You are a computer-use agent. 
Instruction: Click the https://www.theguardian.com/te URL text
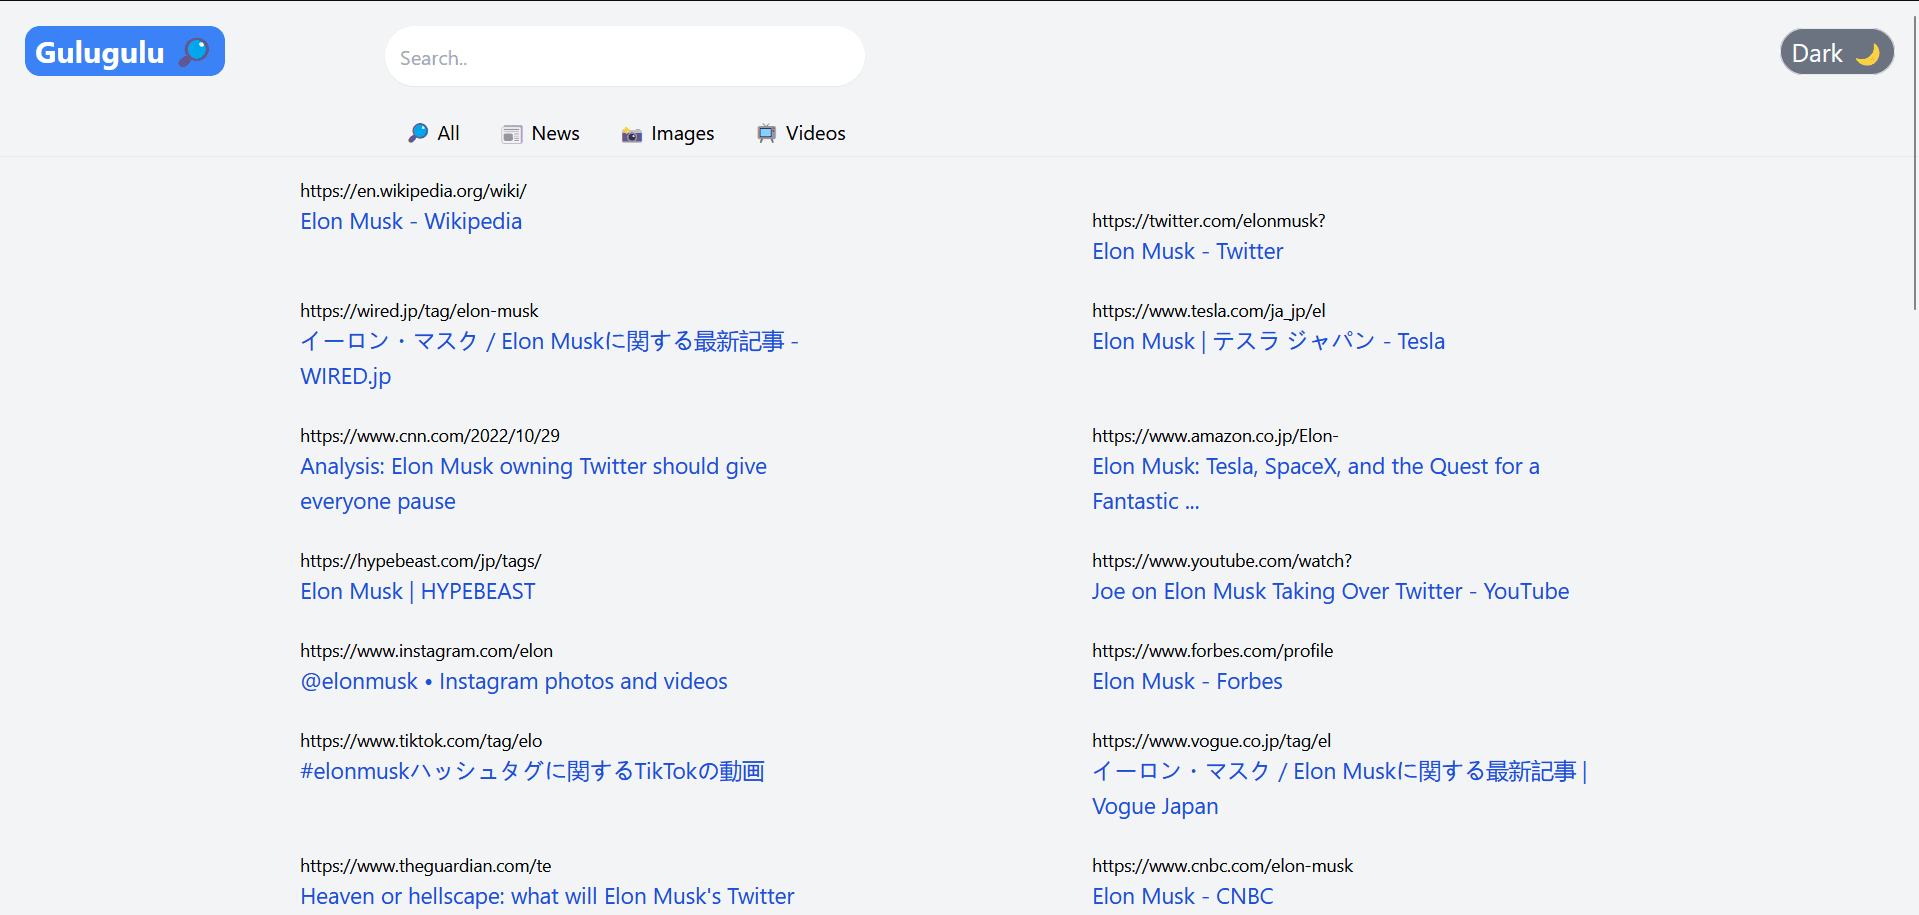[425, 865]
